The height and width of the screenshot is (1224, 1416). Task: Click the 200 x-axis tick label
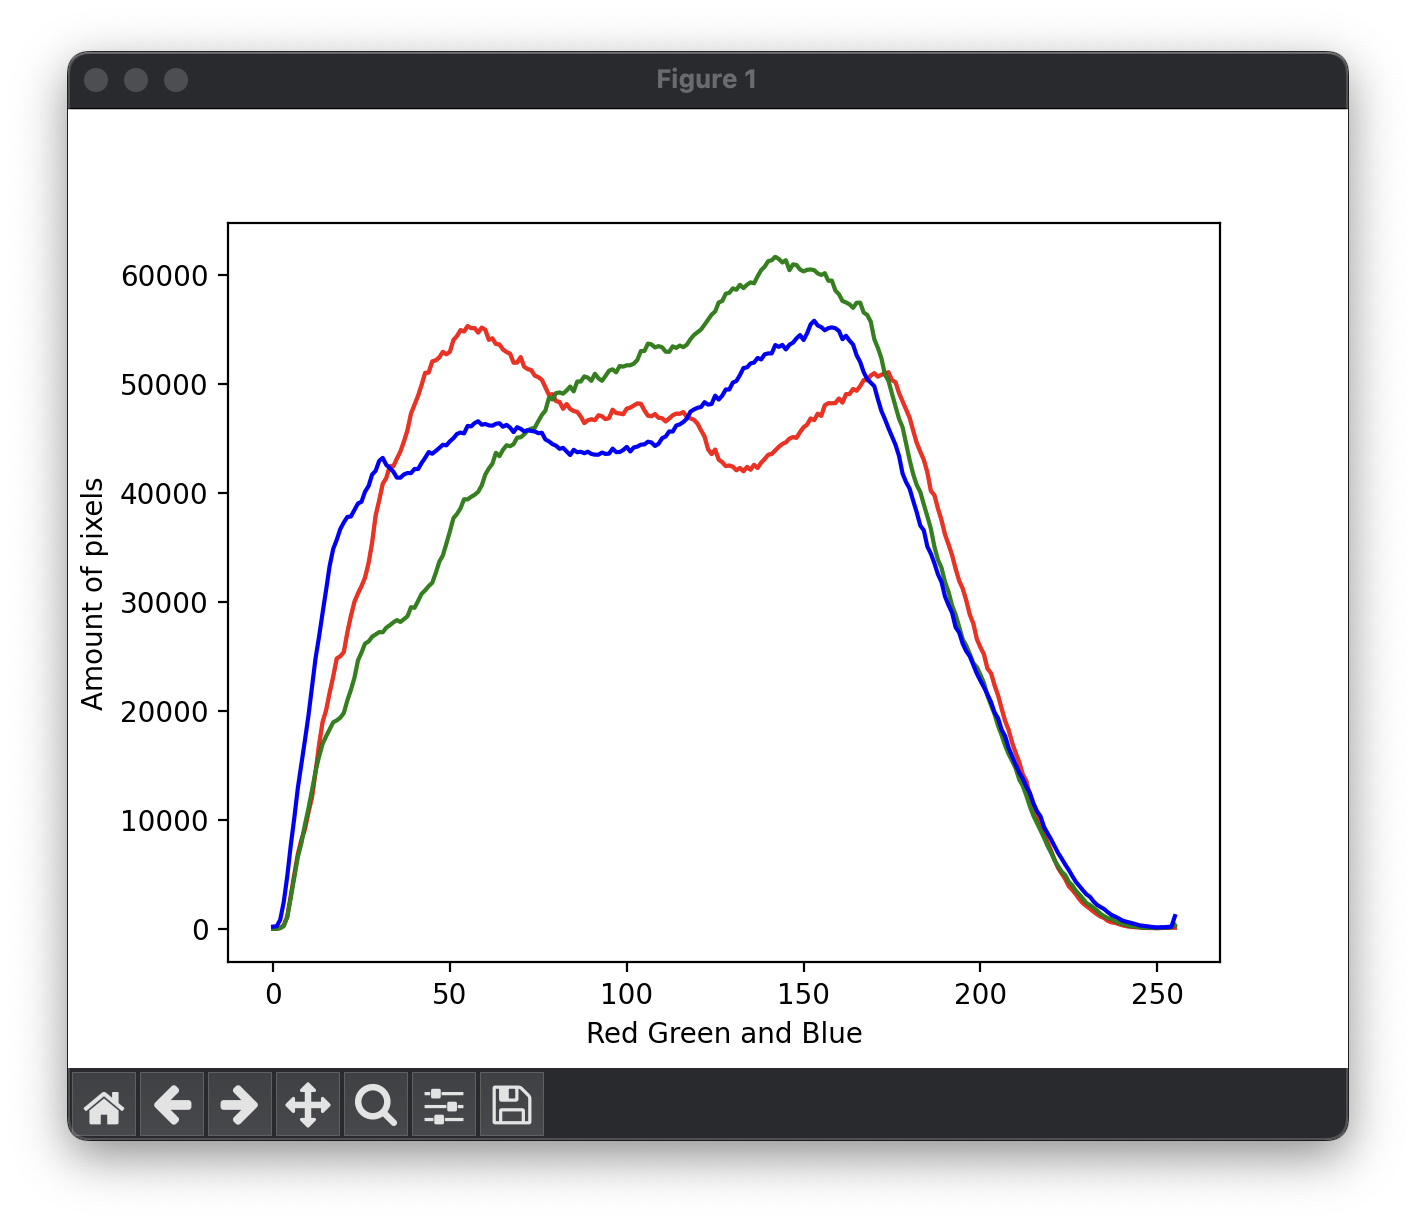point(980,994)
